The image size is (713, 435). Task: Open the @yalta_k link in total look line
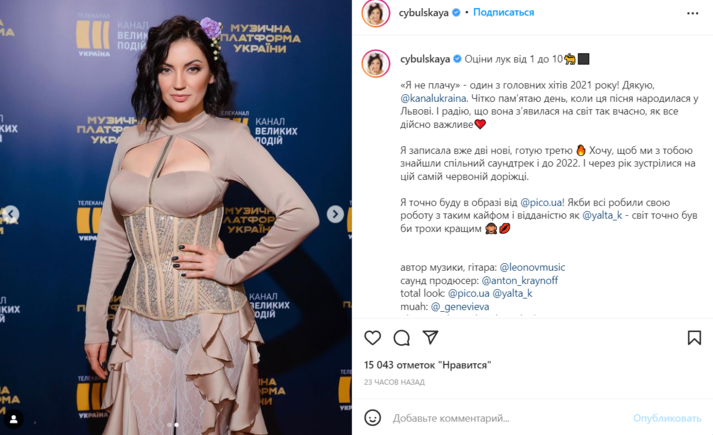tap(512, 294)
